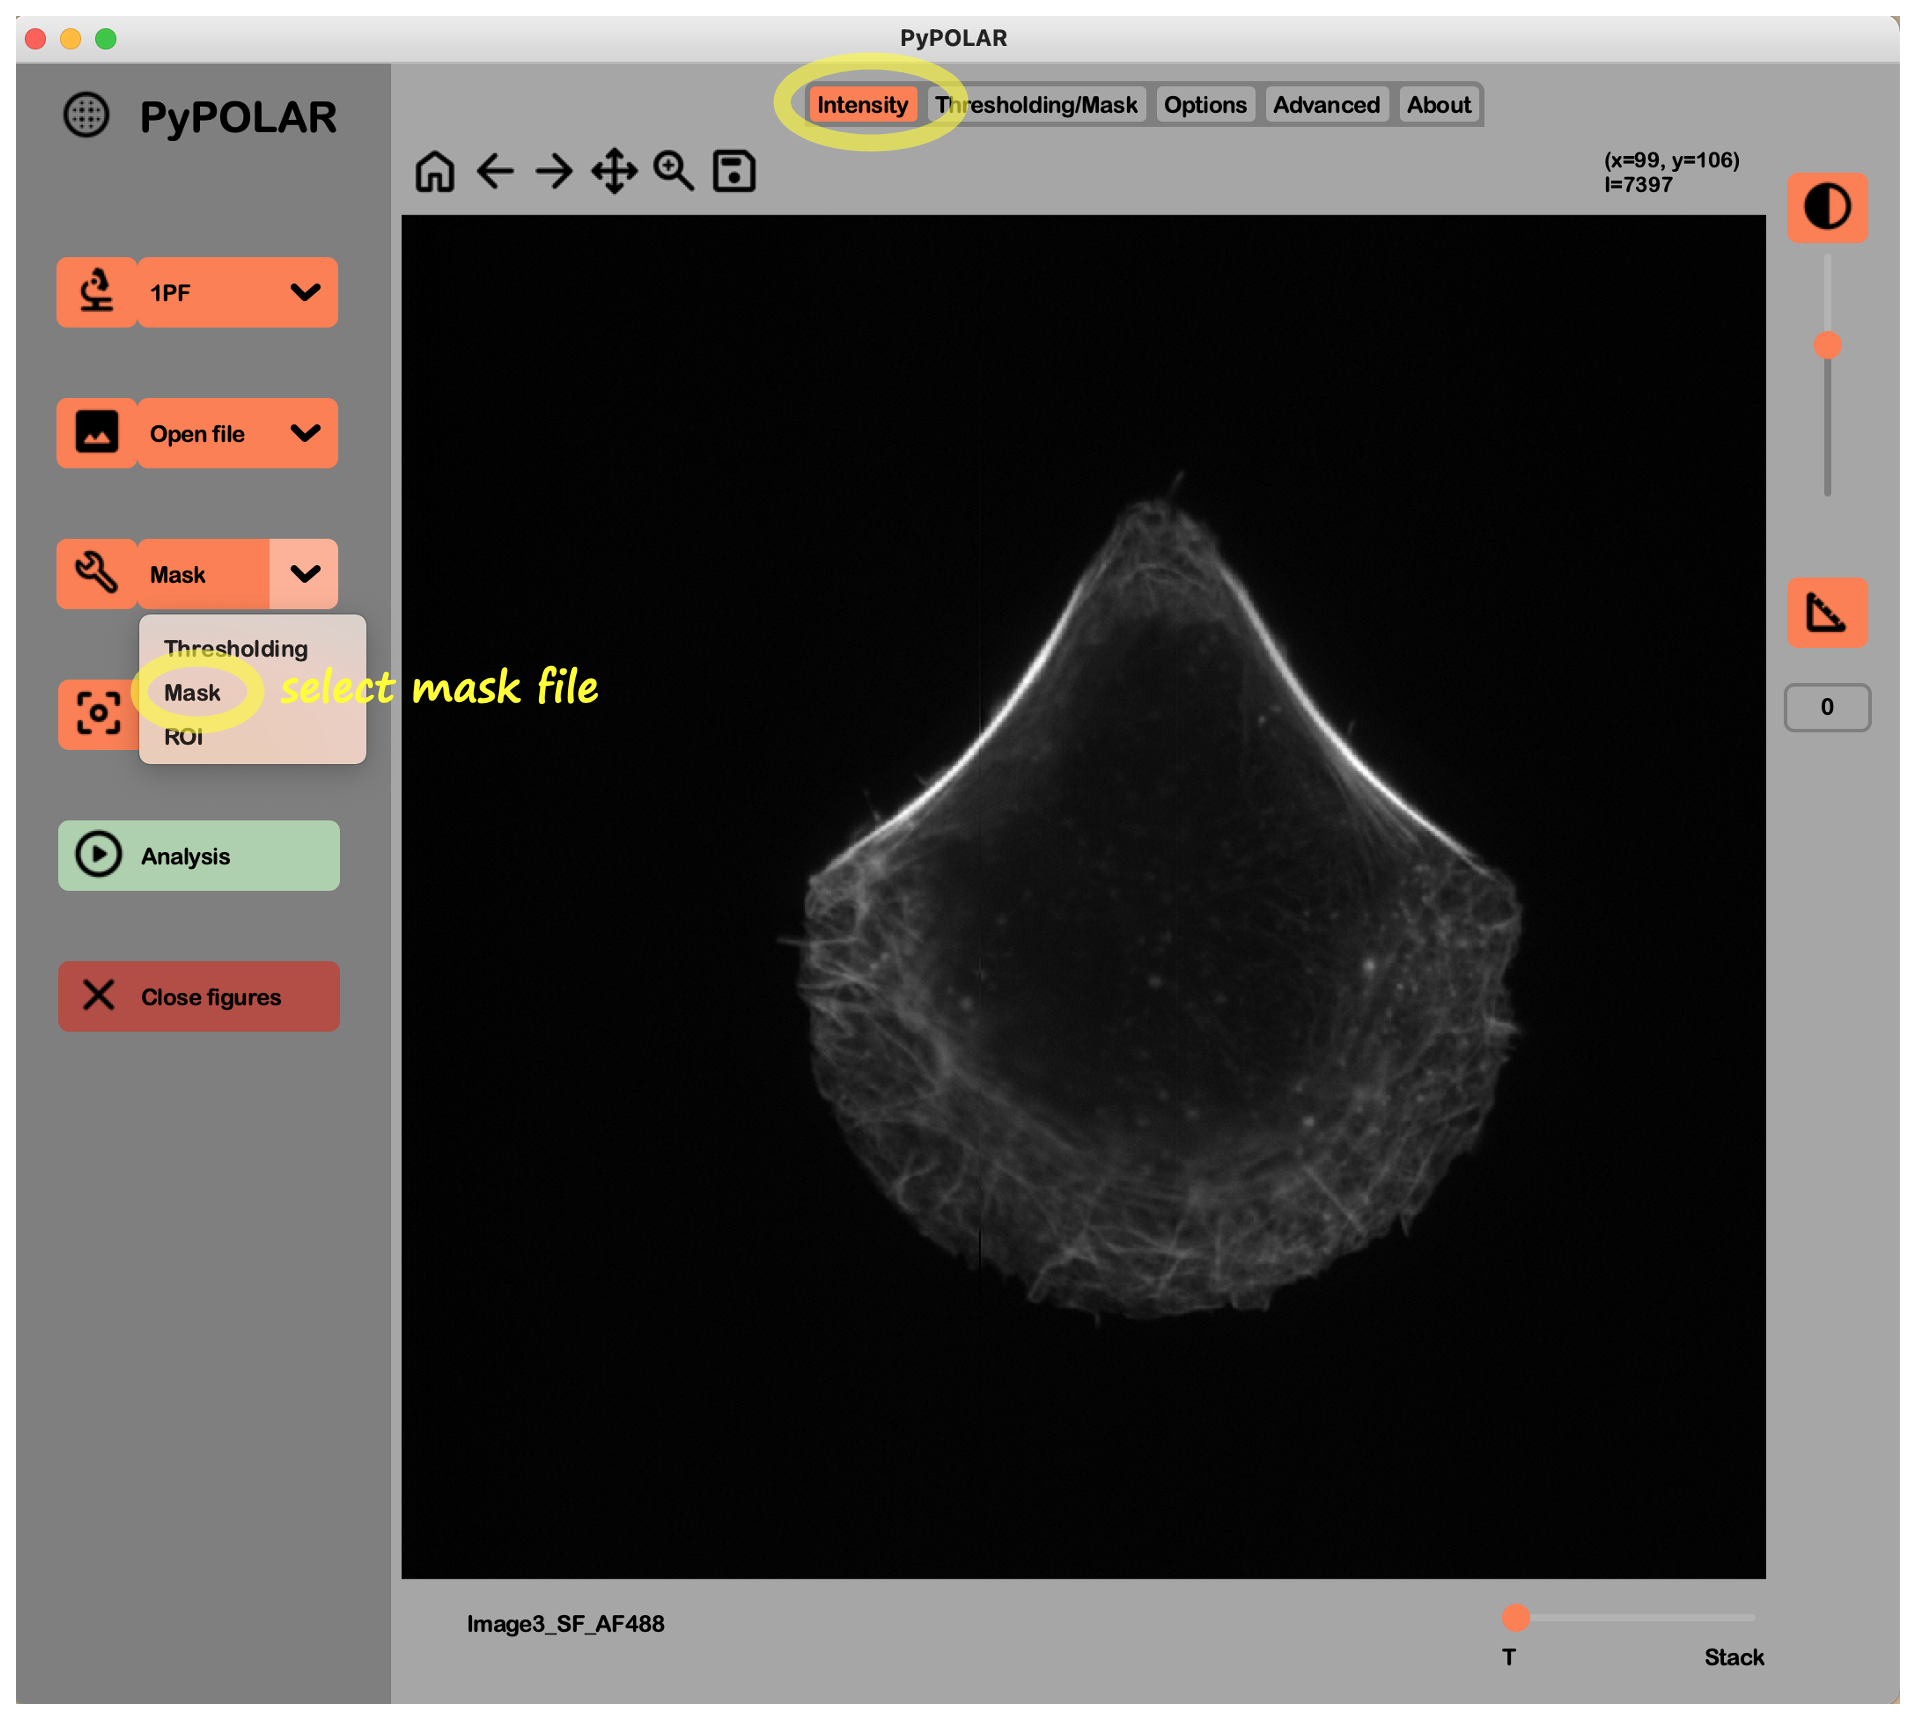1912x1712 pixels.
Task: Switch to the Intensity tab
Action: [862, 105]
